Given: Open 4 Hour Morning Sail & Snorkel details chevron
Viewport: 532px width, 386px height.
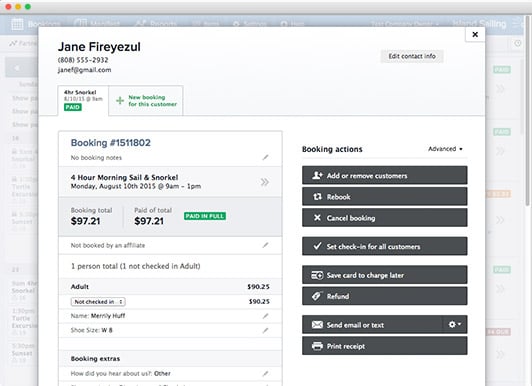Looking at the screenshot, I should (x=265, y=182).
